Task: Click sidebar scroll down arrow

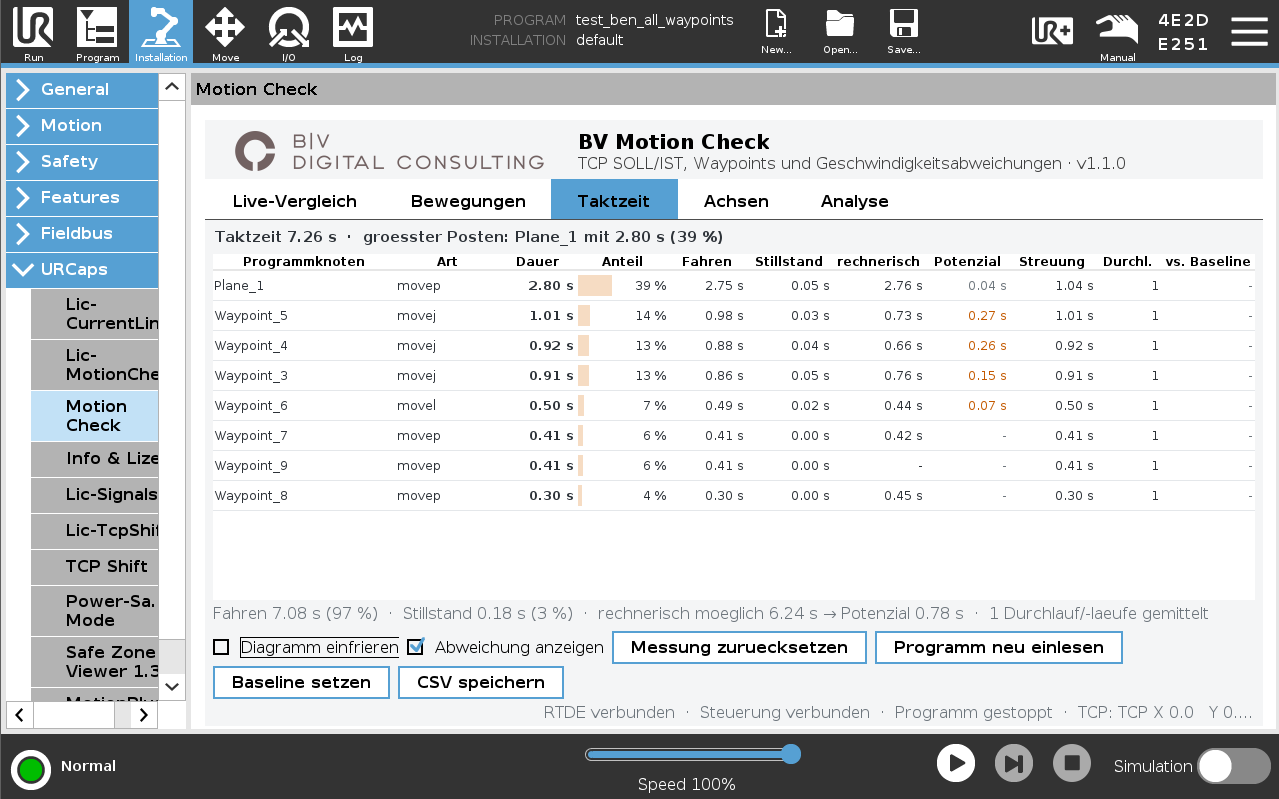Action: pos(172,687)
